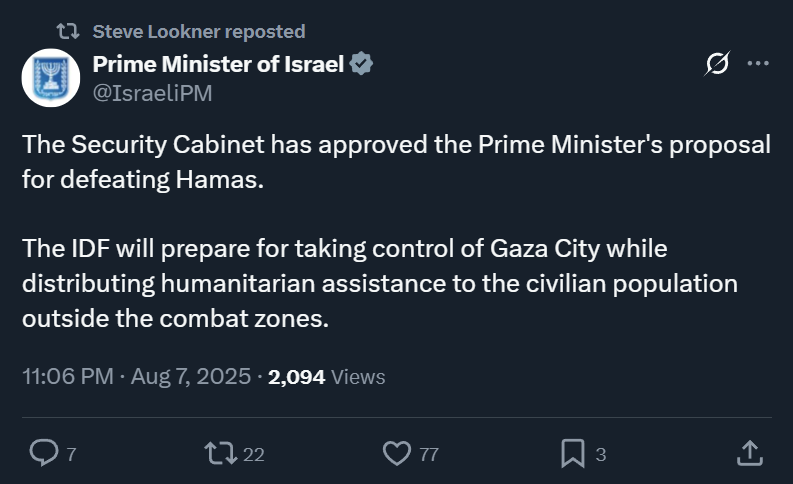Click the repost count 22
This screenshot has width=793, height=484.
254,454
